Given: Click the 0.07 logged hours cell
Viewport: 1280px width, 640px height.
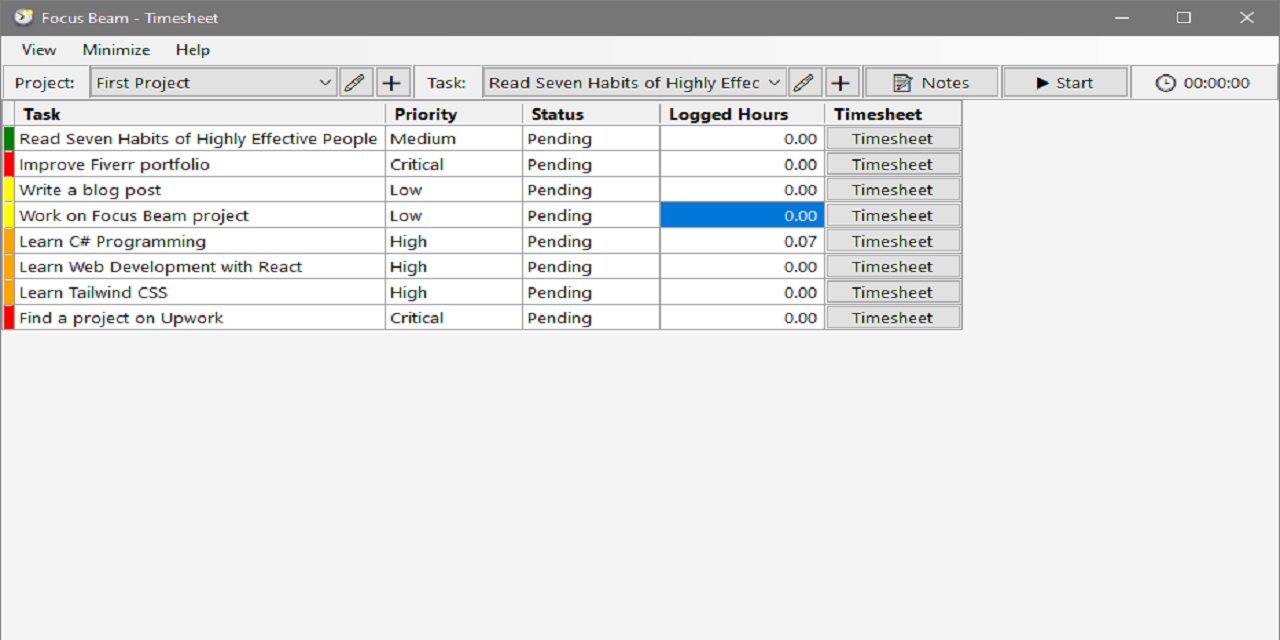Looking at the screenshot, I should pyautogui.click(x=742, y=241).
